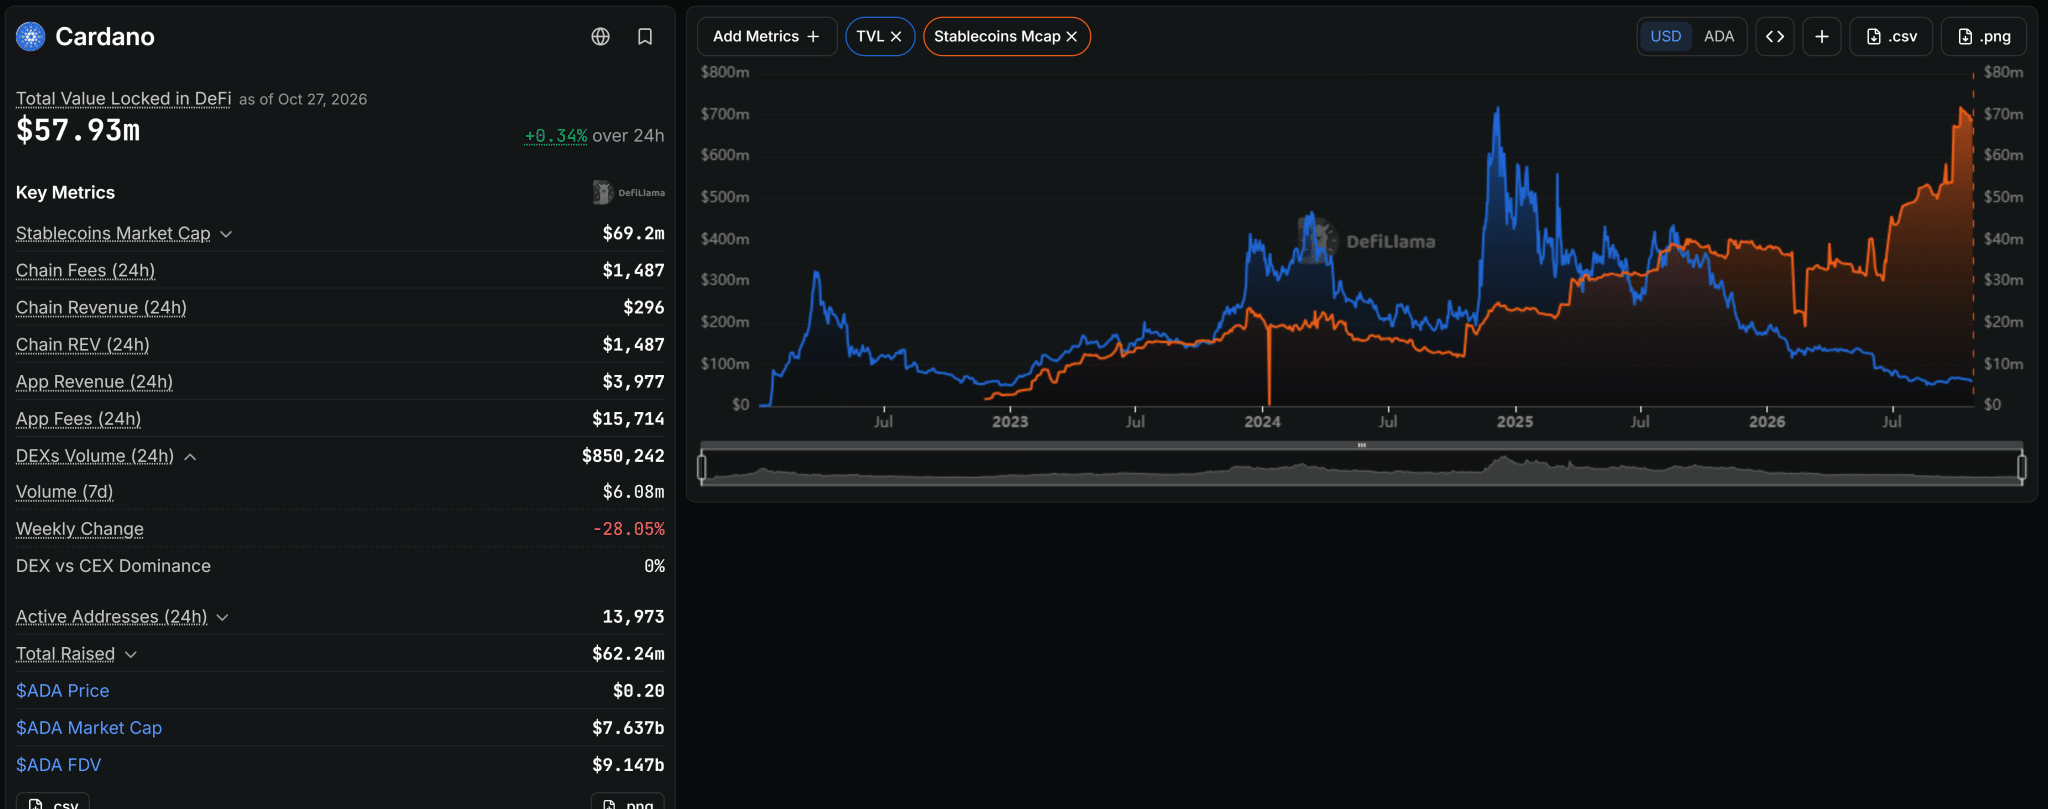
Task: Remove the TVL metric chip
Action: tap(896, 37)
